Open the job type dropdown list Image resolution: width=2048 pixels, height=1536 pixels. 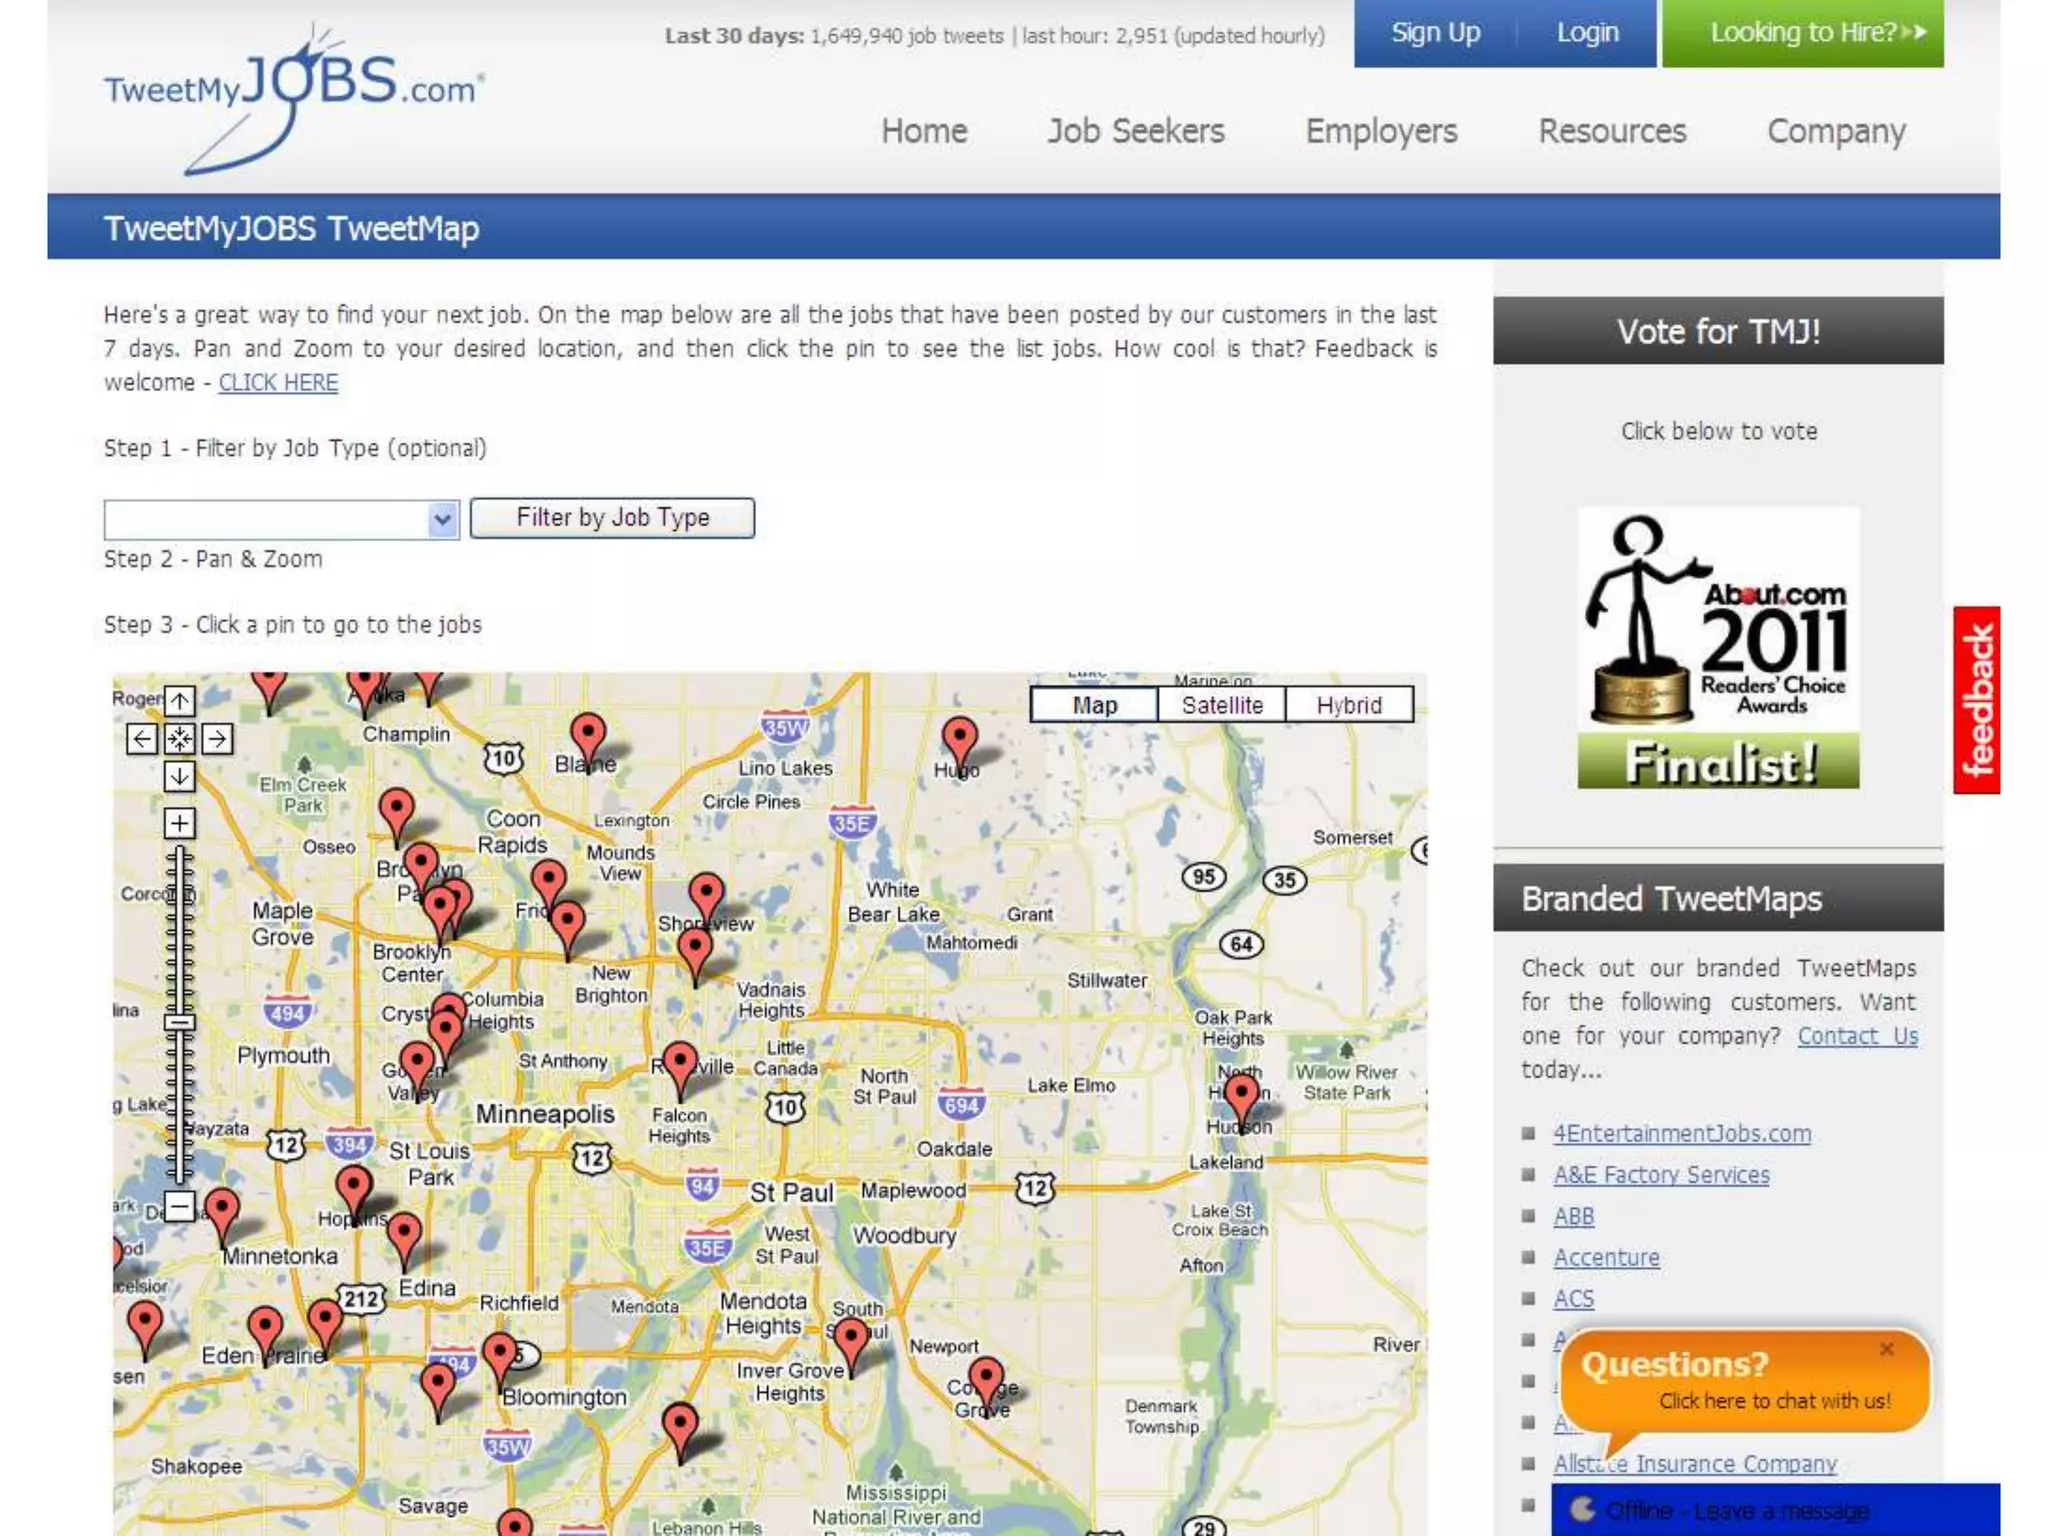[442, 519]
